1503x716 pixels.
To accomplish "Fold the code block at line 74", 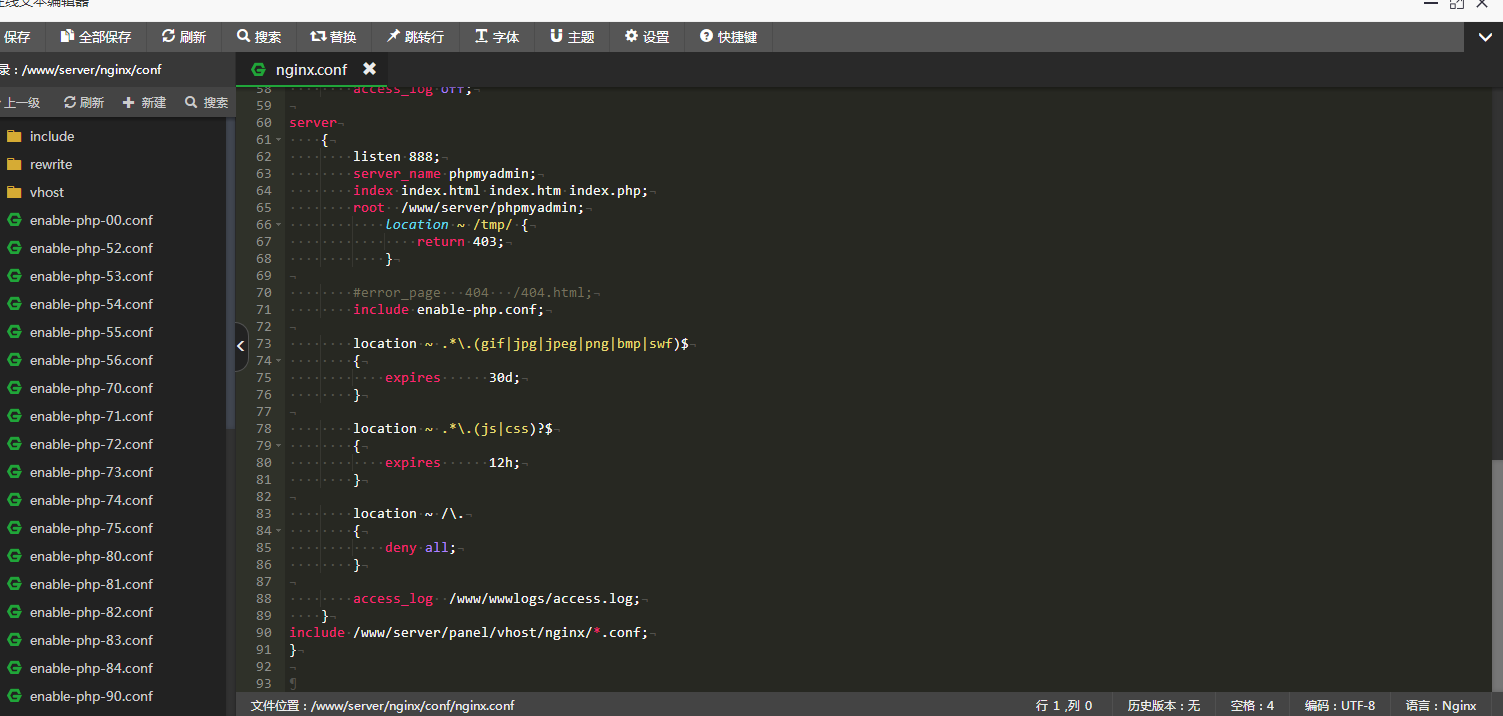I will 279,361.
